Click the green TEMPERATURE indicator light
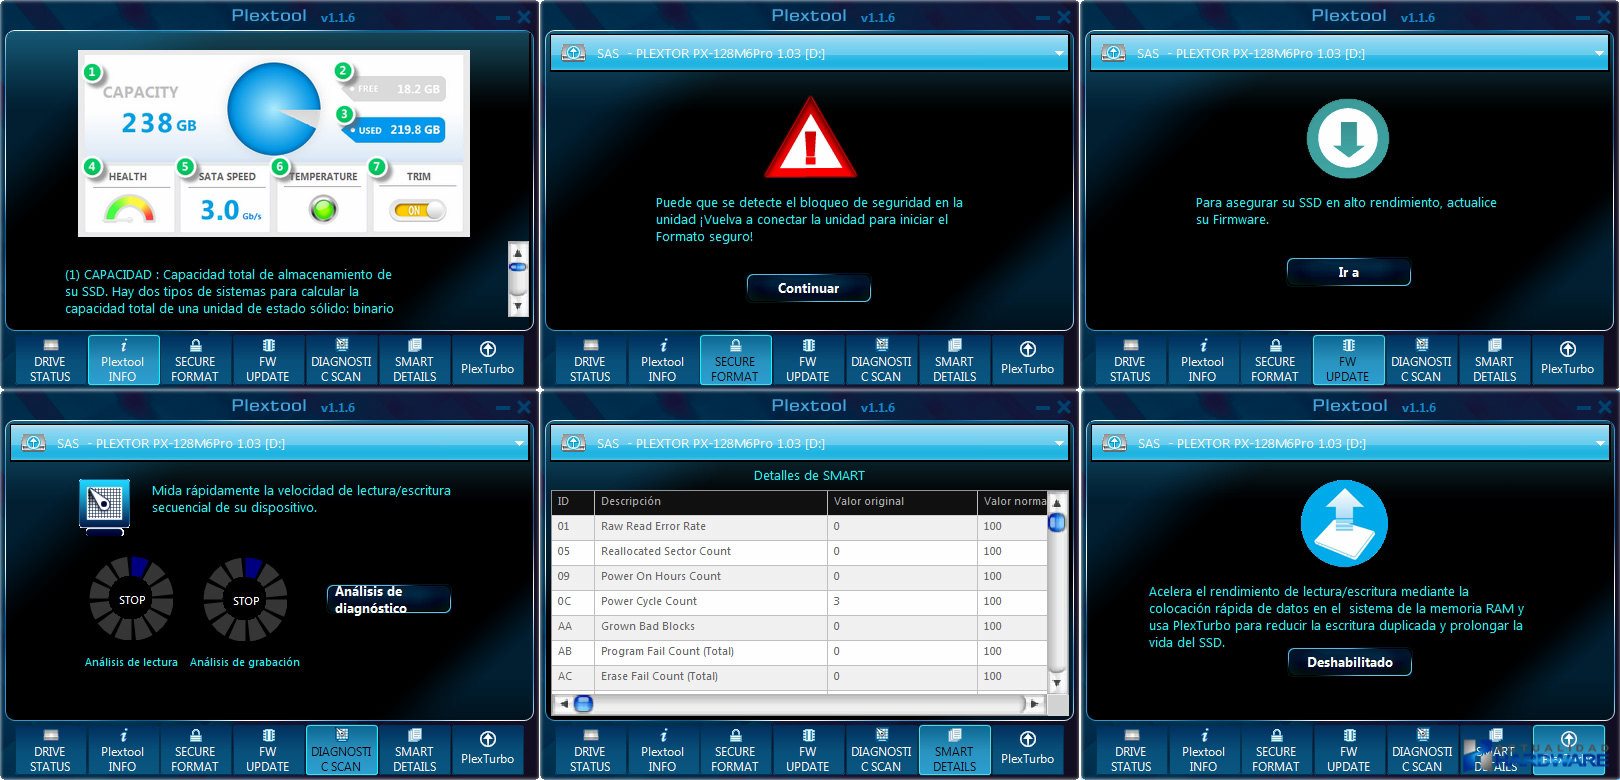This screenshot has width=1620, height=780. click(x=323, y=210)
